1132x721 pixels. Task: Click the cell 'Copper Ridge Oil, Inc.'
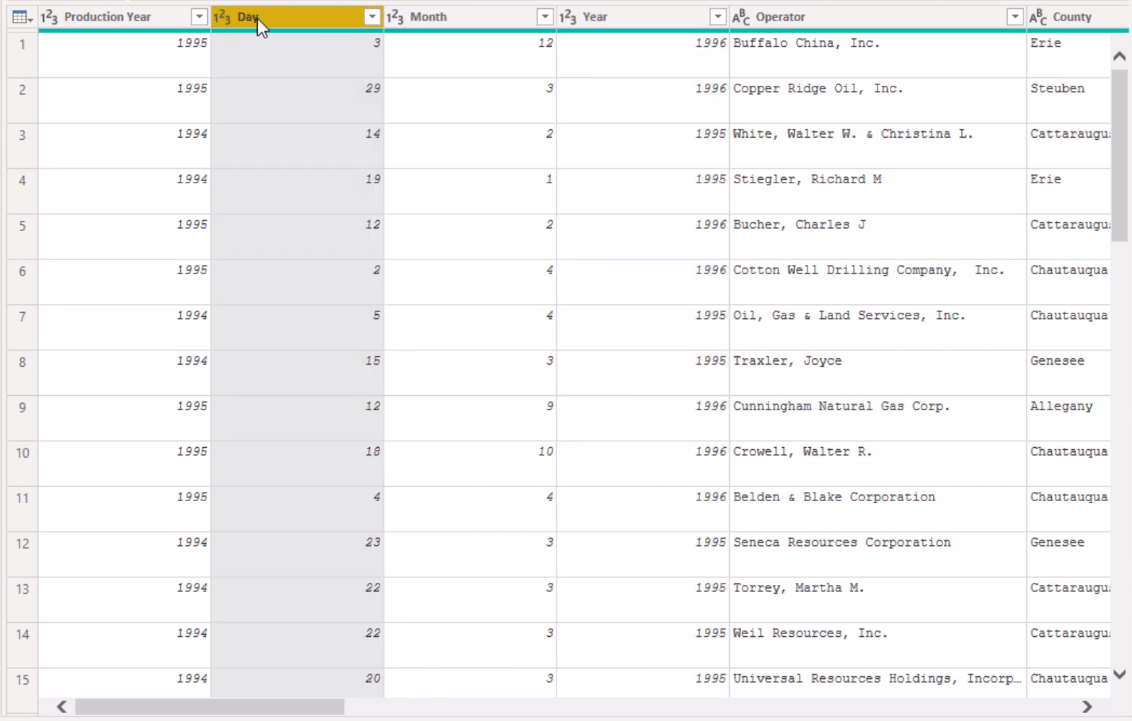[878, 100]
